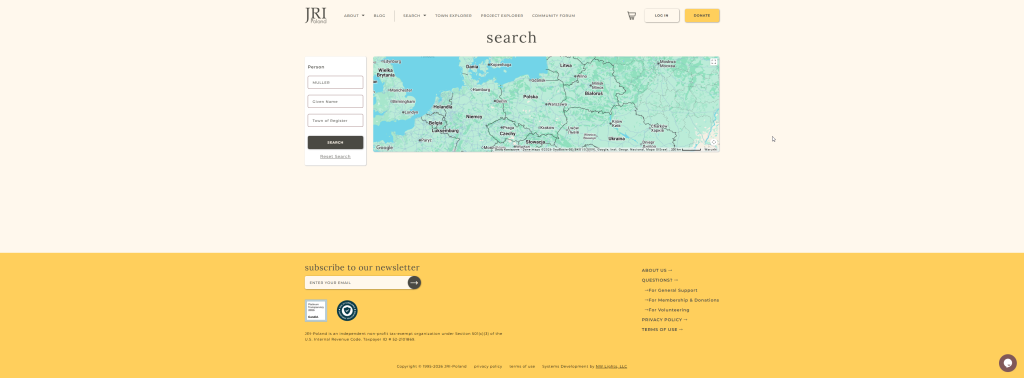Screen dimensions: 1024x378
Task: Click Dania label on map
Action: tap(472, 67)
